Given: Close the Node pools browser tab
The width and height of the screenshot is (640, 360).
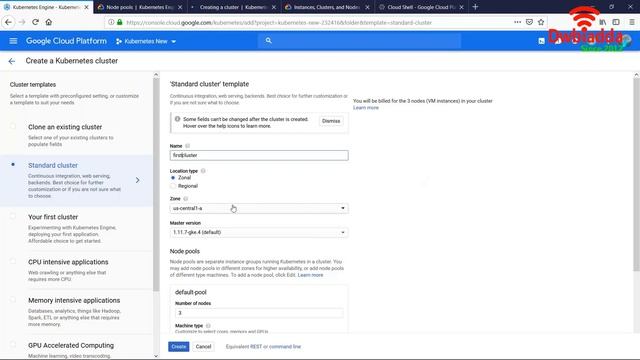Looking at the screenshot, I should (180, 7).
